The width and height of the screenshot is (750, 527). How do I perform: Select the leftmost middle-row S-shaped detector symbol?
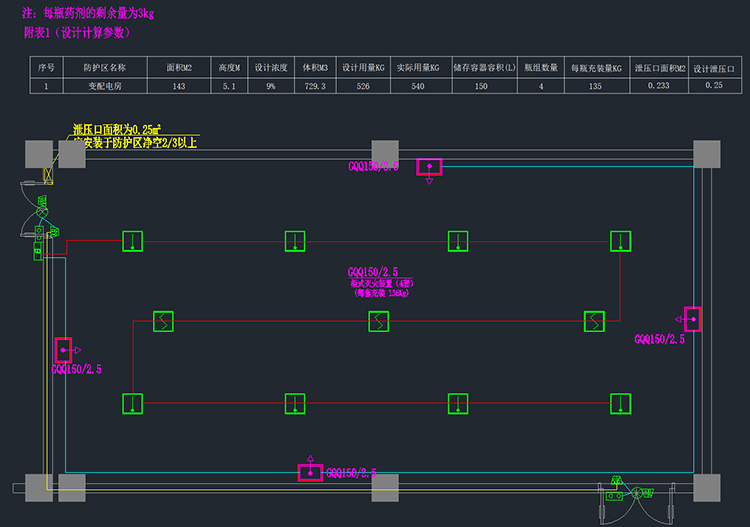click(x=164, y=321)
